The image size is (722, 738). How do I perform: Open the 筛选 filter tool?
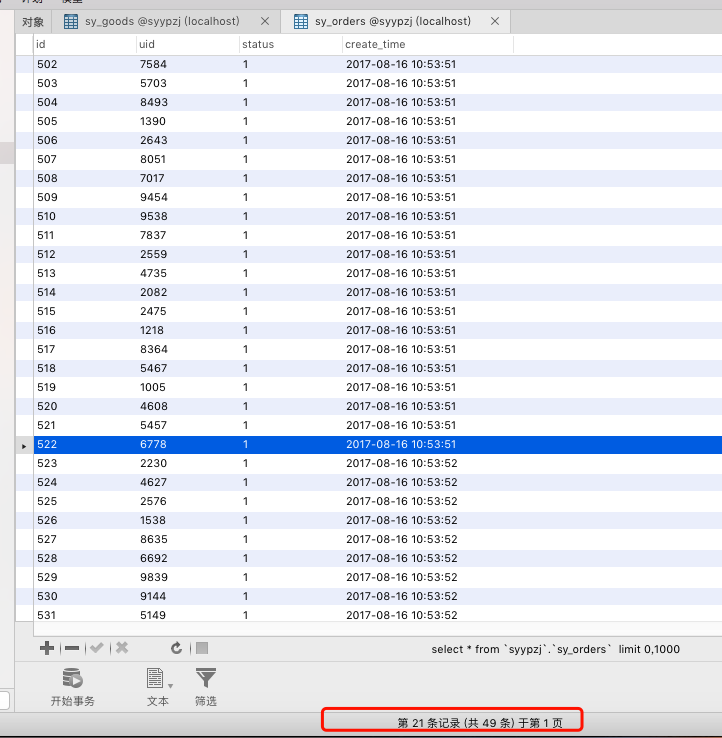coord(205,687)
